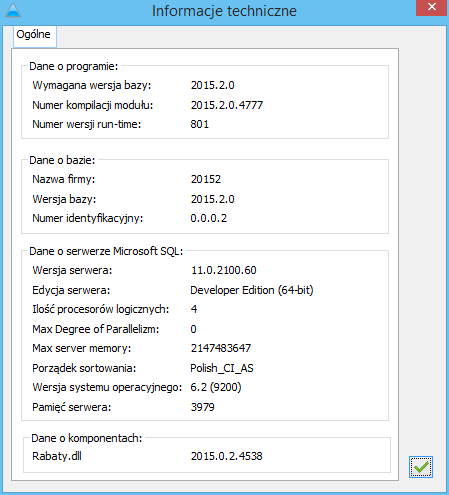Click the Developer Edition (64-bit) value
Screen dimensions: 449x495
(x=252, y=290)
